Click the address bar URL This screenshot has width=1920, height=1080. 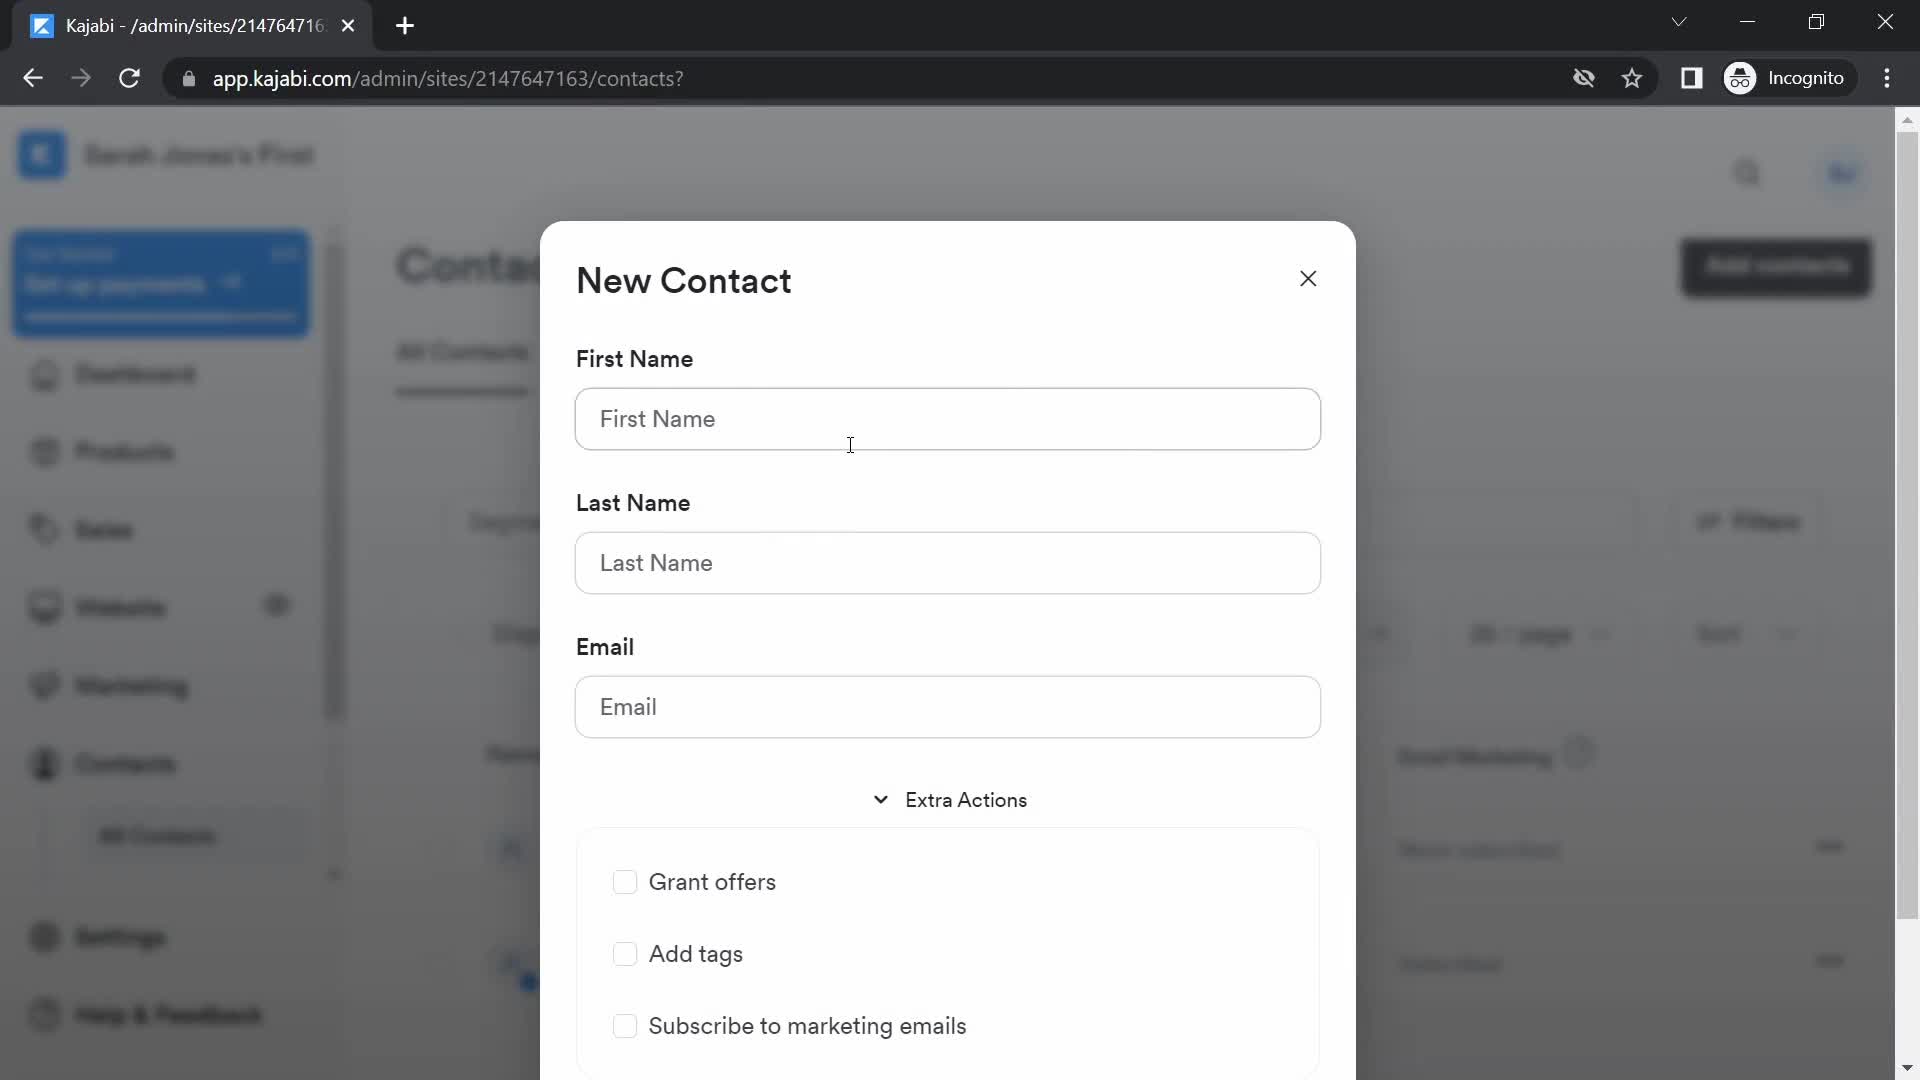(x=448, y=78)
